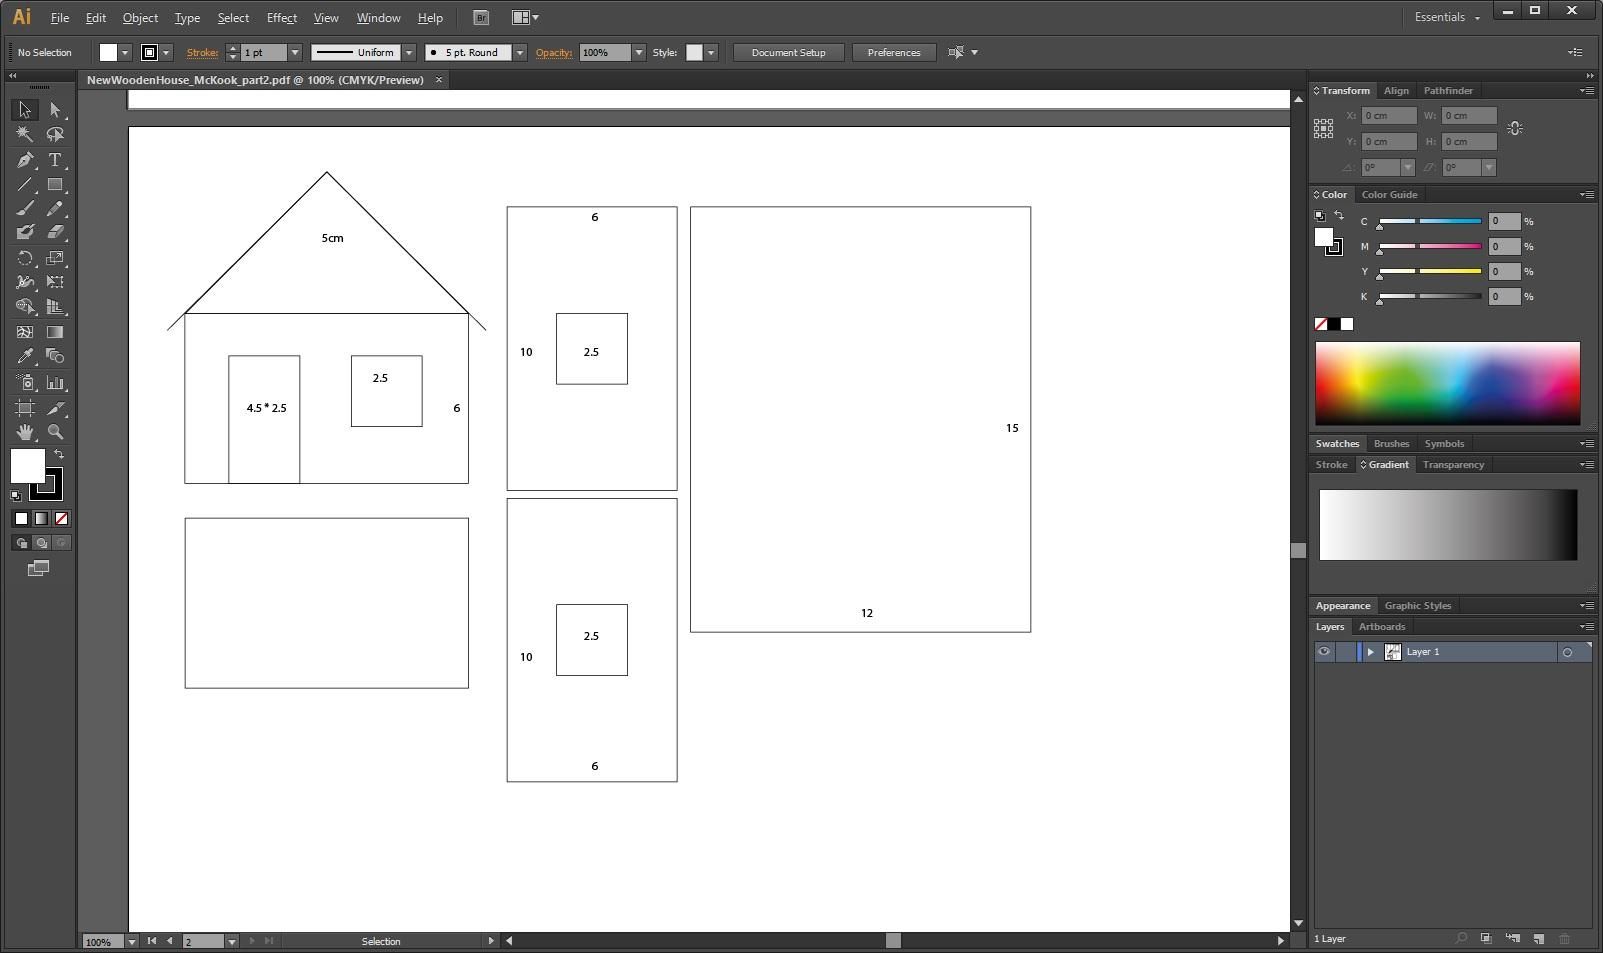Open the Effect menu

point(281,17)
